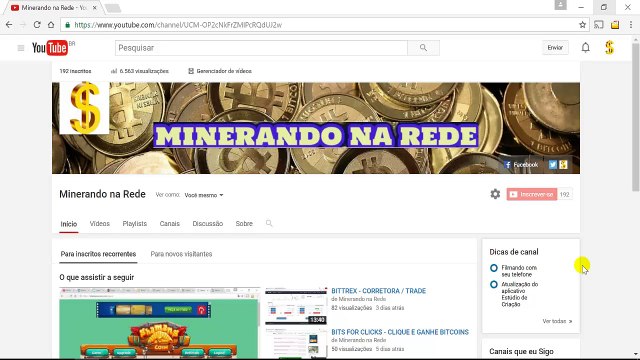The width and height of the screenshot is (640, 360).
Task: Switch to the Início tab
Action: 69,224
